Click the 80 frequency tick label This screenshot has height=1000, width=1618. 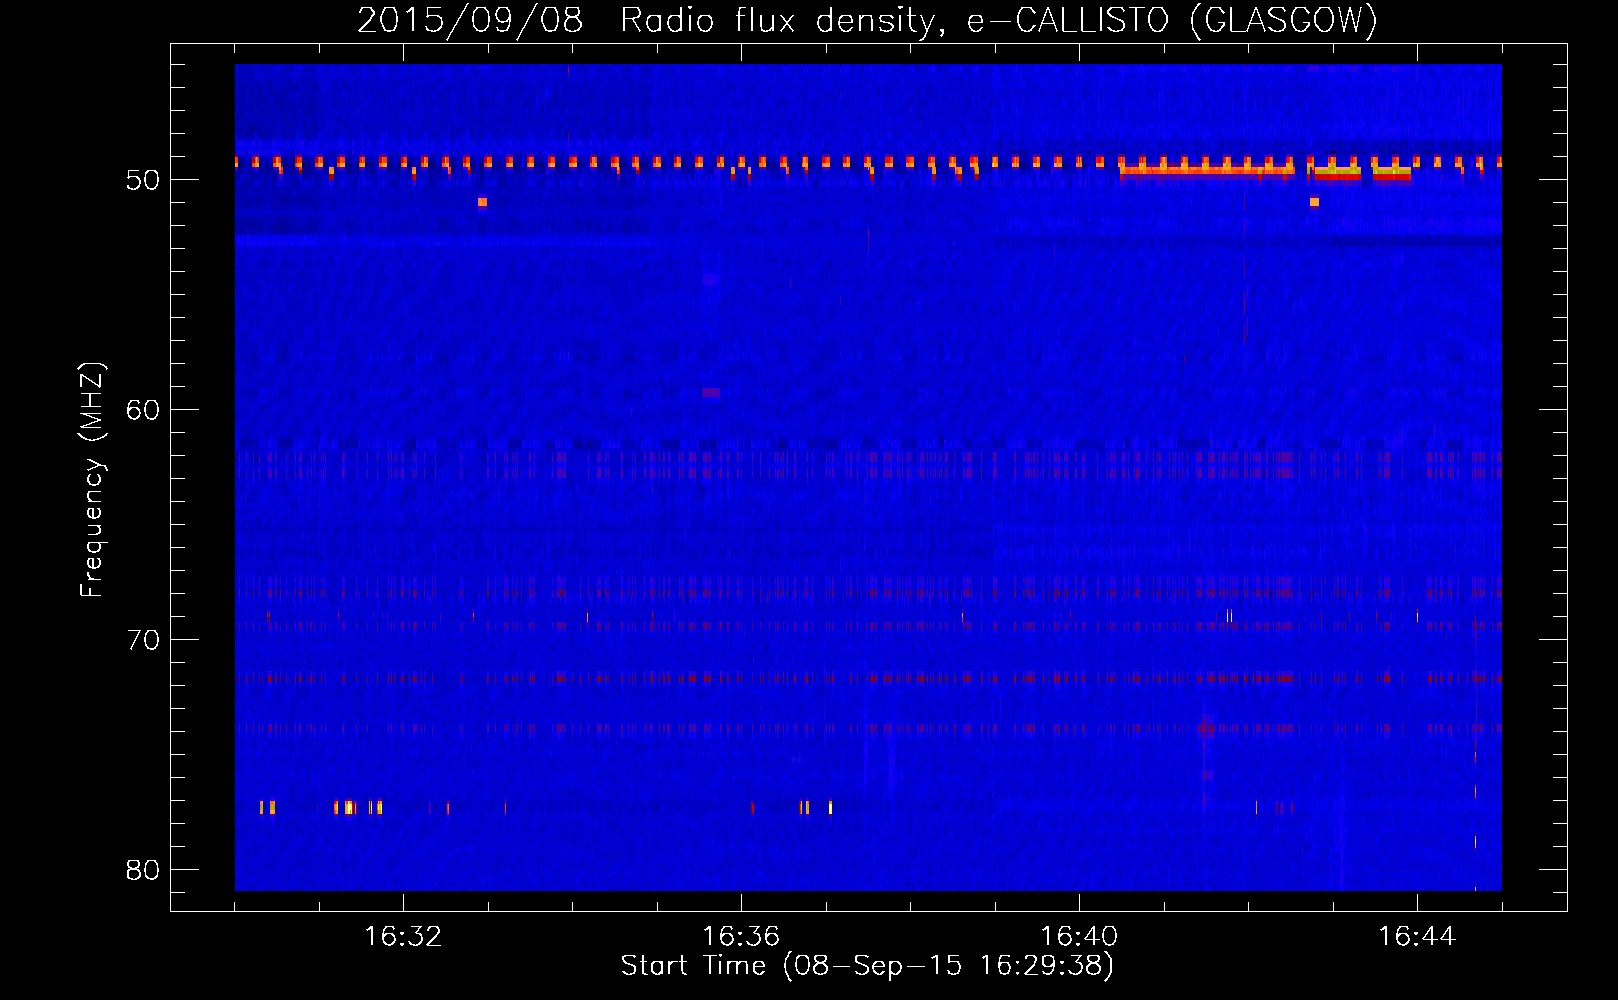coord(143,870)
